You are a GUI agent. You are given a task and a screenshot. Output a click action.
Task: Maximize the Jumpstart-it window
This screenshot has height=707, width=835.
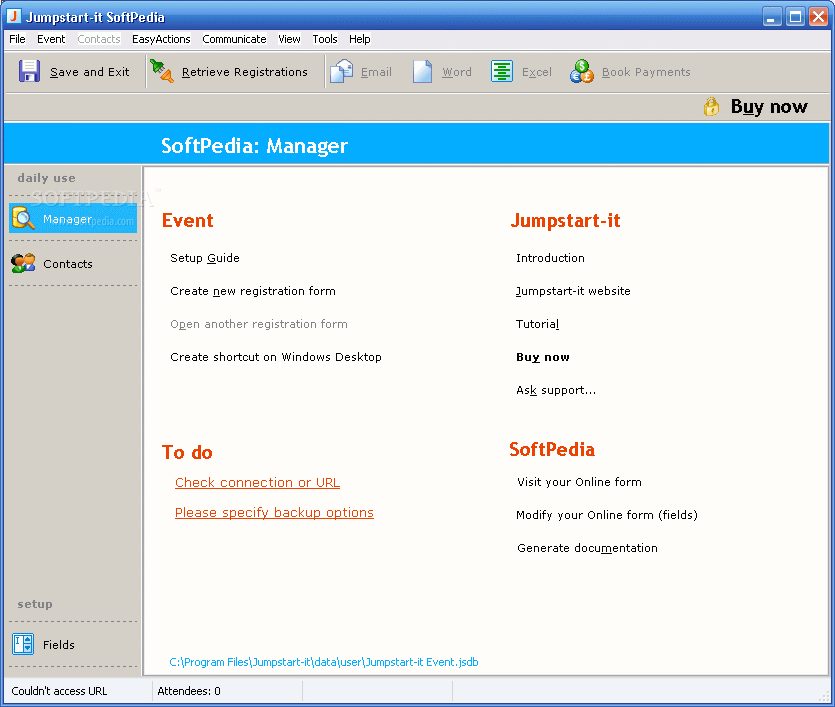795,17
